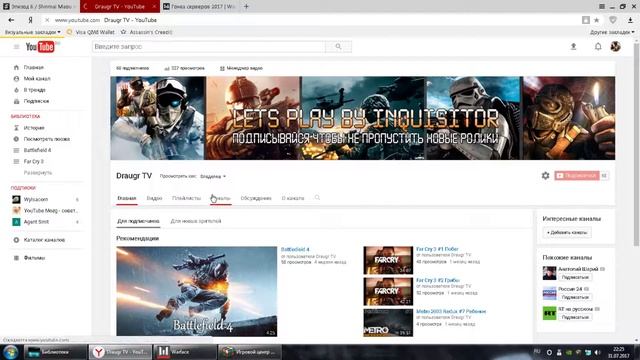This screenshot has height=360, width=640.
Task: Click the page vertical scrollbar
Action: click(636, 144)
